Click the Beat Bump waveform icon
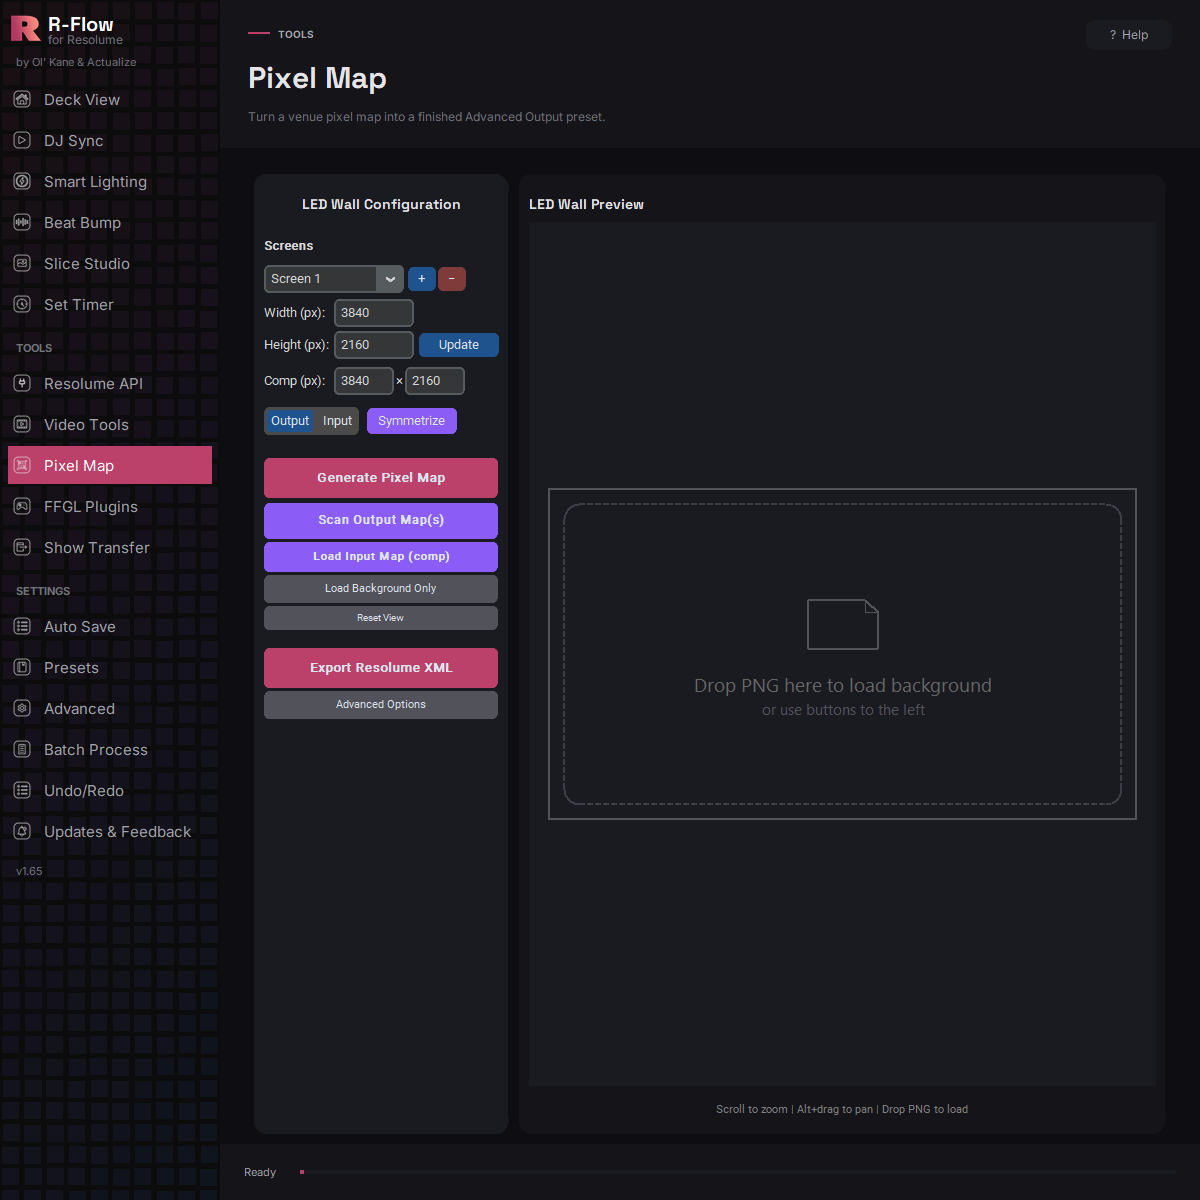Image resolution: width=1200 pixels, height=1200 pixels. pyautogui.click(x=22, y=222)
